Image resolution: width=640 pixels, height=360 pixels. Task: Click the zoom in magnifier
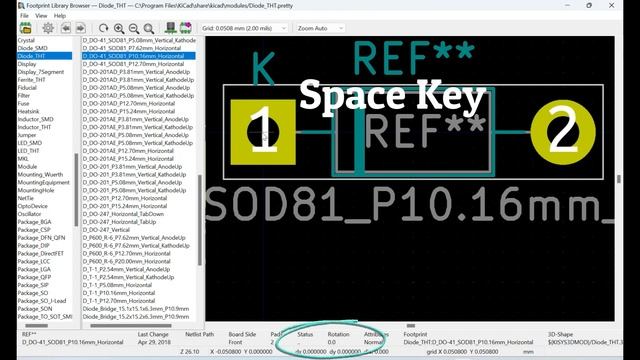click(x=119, y=28)
